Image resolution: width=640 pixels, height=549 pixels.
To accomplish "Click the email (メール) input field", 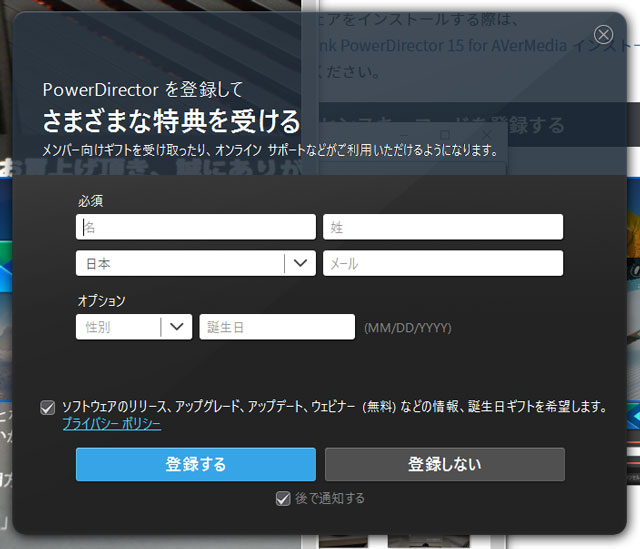I will pyautogui.click(x=443, y=263).
